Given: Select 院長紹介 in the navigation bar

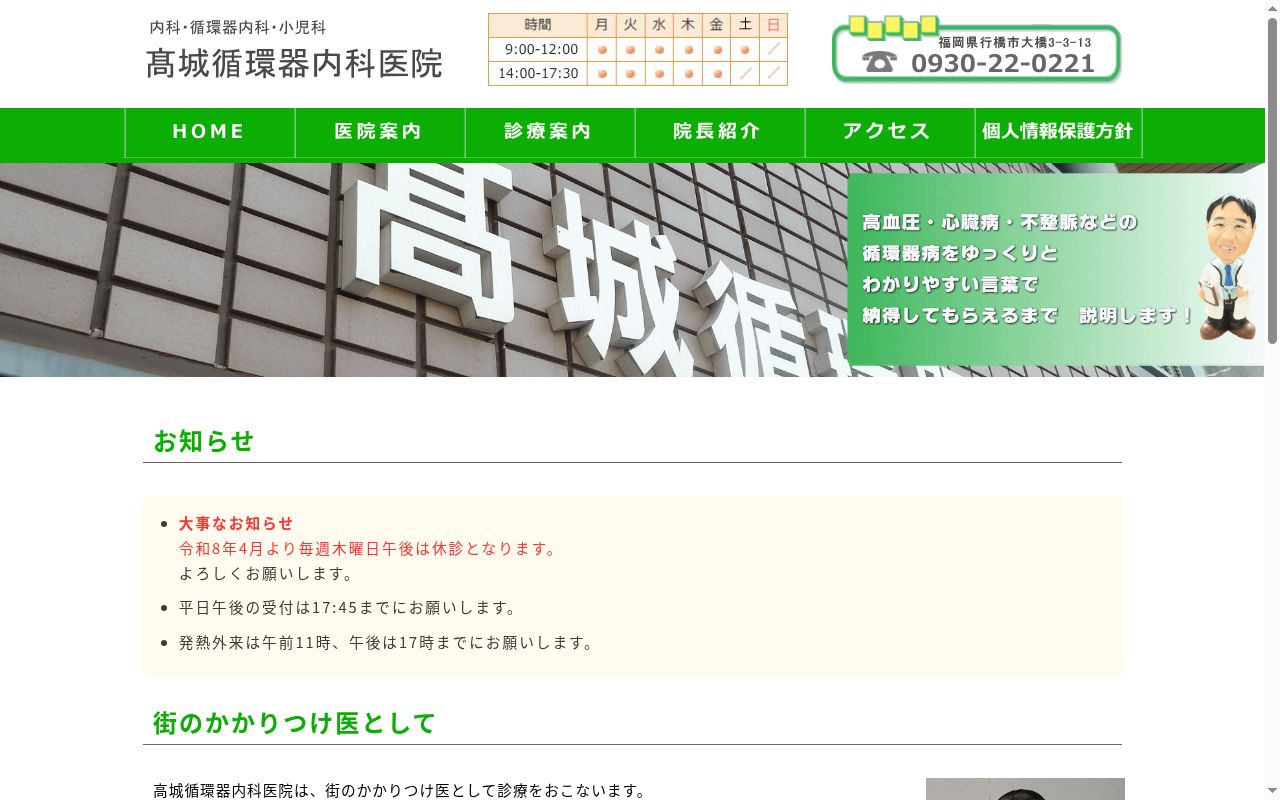Looking at the screenshot, I should [720, 133].
